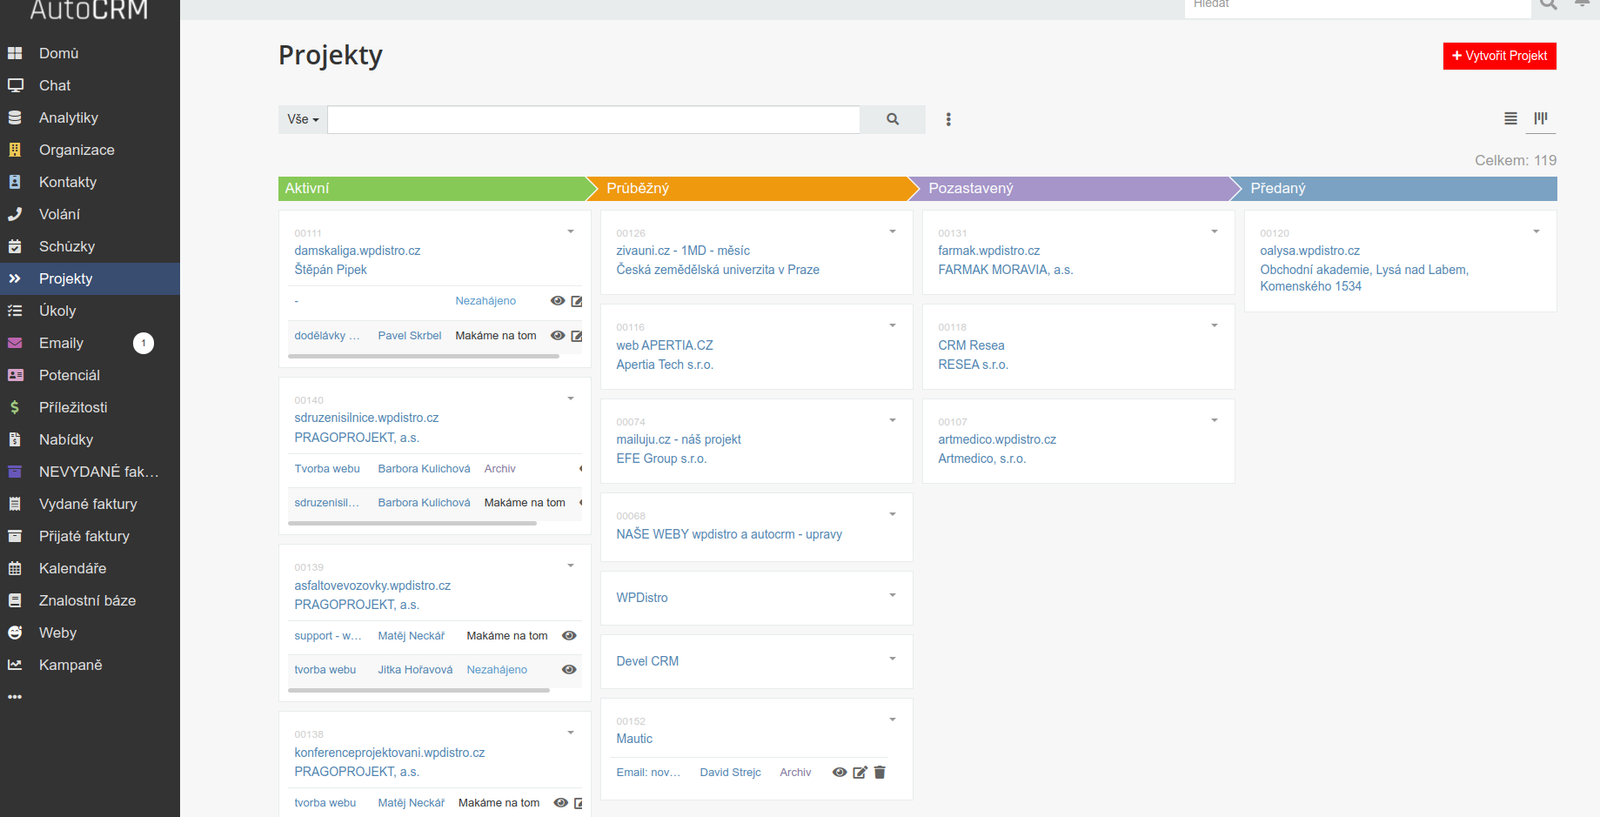Click the Emaily envelope icon
This screenshot has height=817, width=1600.
[15, 343]
